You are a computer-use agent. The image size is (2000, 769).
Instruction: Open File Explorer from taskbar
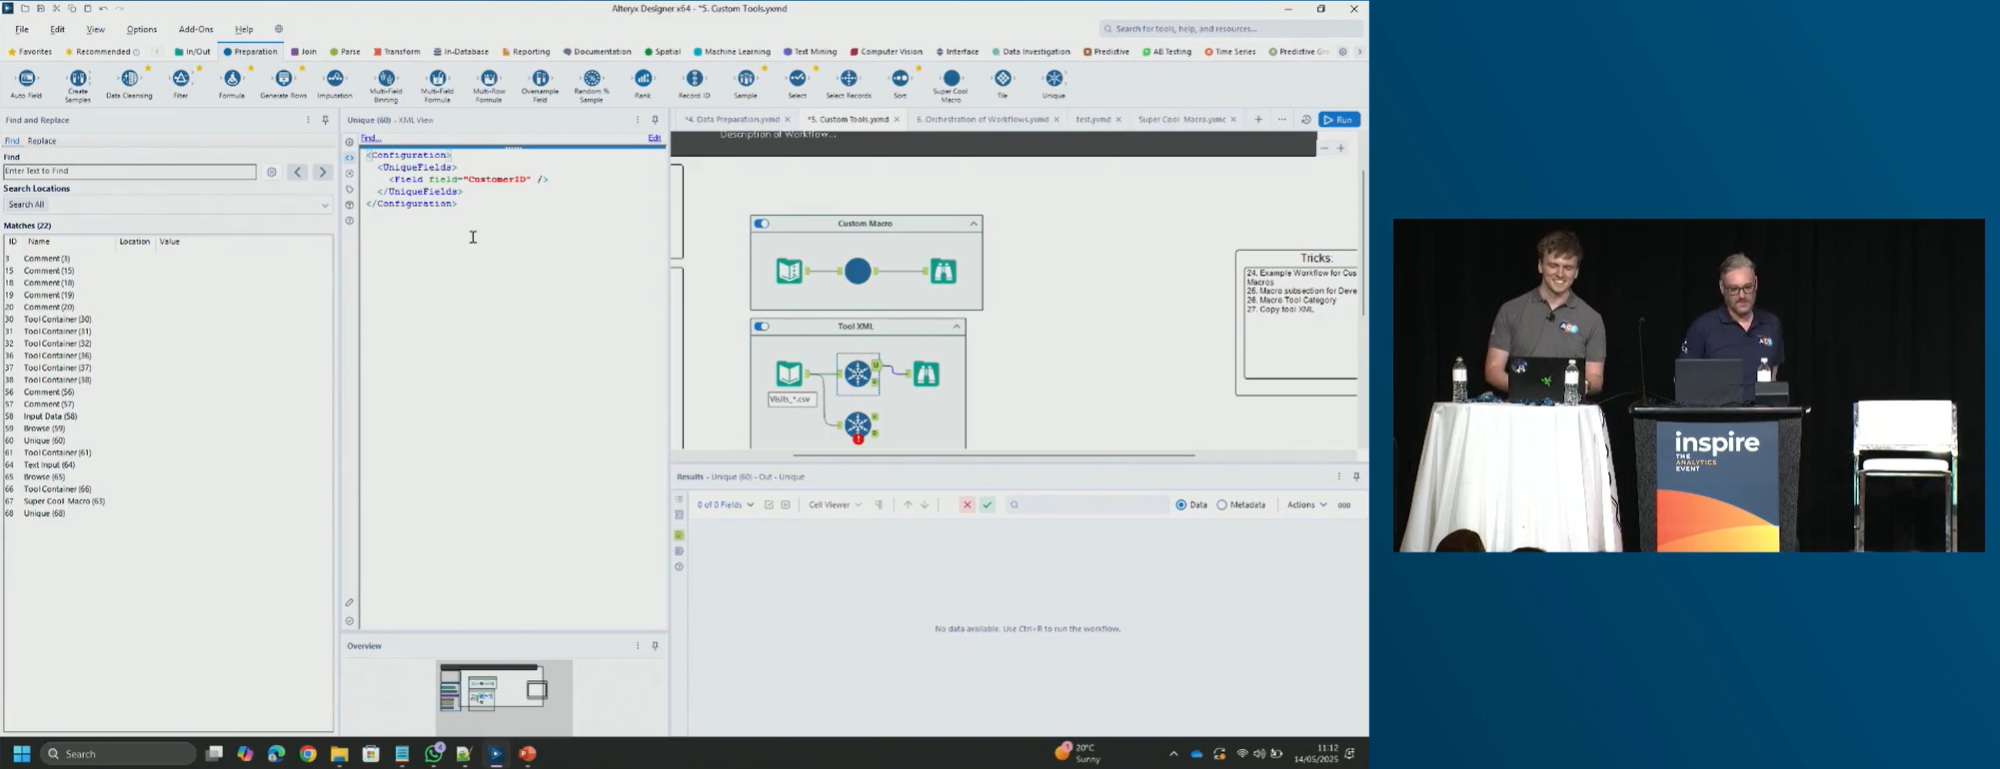click(339, 753)
